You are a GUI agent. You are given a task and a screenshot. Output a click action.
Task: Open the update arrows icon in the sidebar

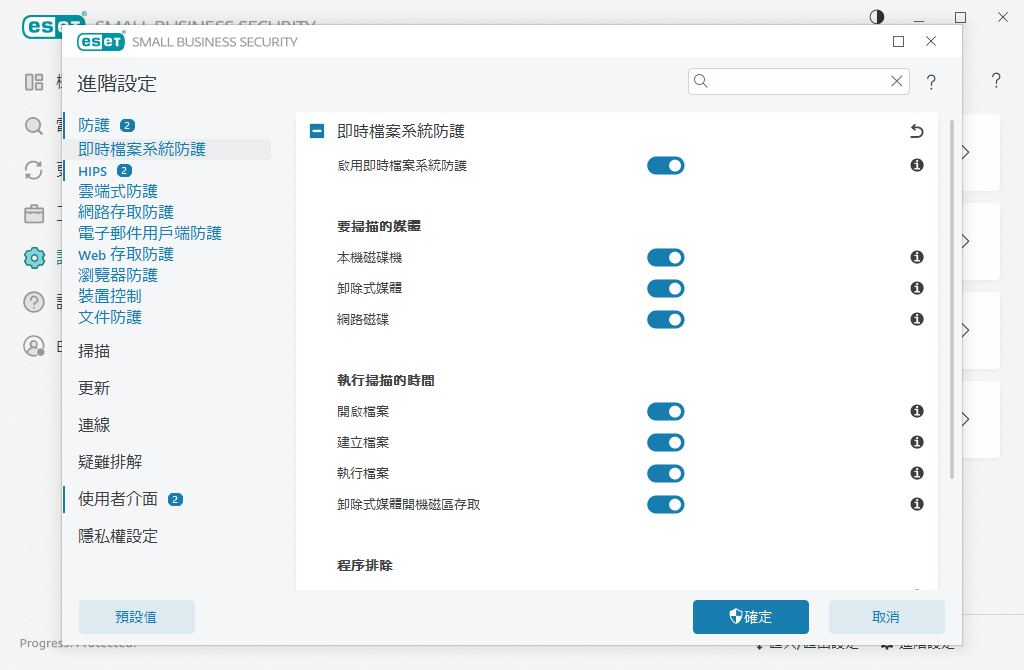click(34, 170)
